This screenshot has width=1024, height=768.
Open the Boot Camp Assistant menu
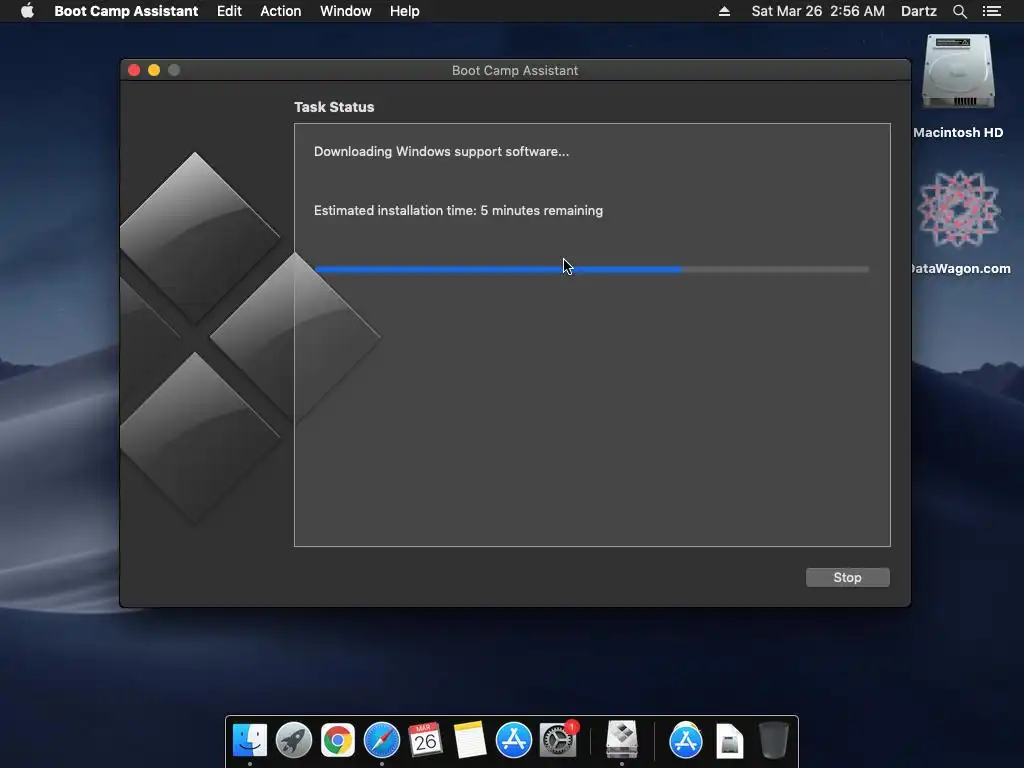coord(126,11)
